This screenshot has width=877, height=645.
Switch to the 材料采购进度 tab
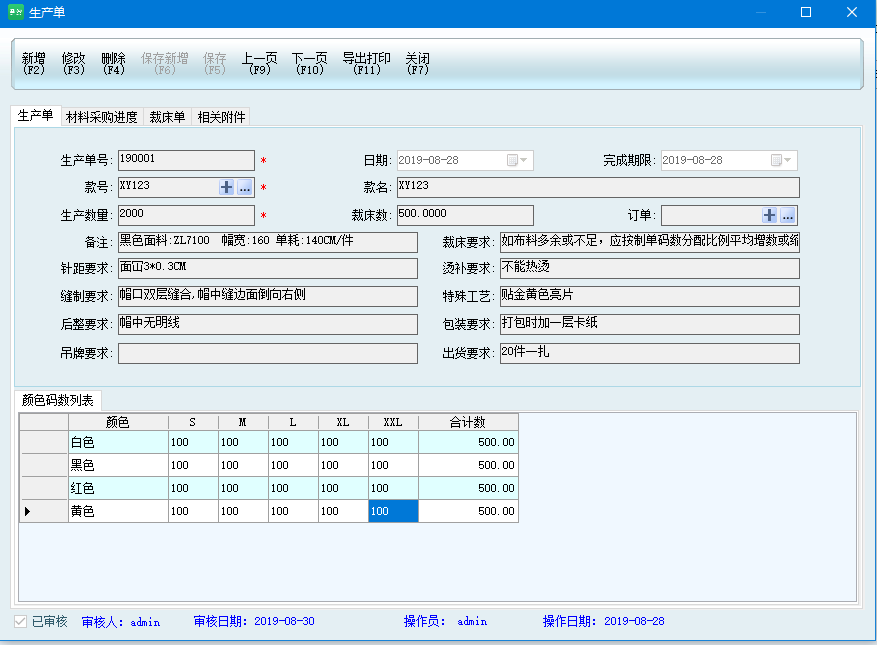point(102,117)
